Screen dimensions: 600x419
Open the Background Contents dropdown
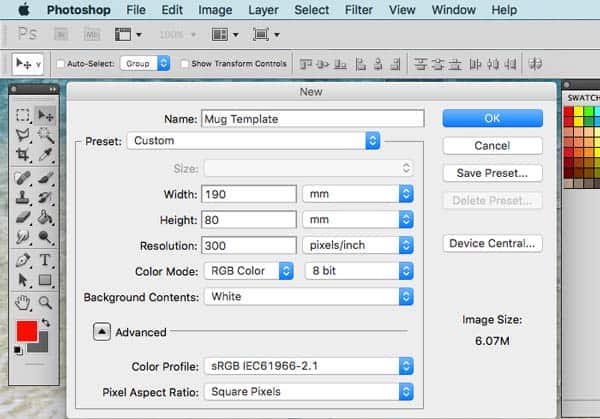point(309,297)
